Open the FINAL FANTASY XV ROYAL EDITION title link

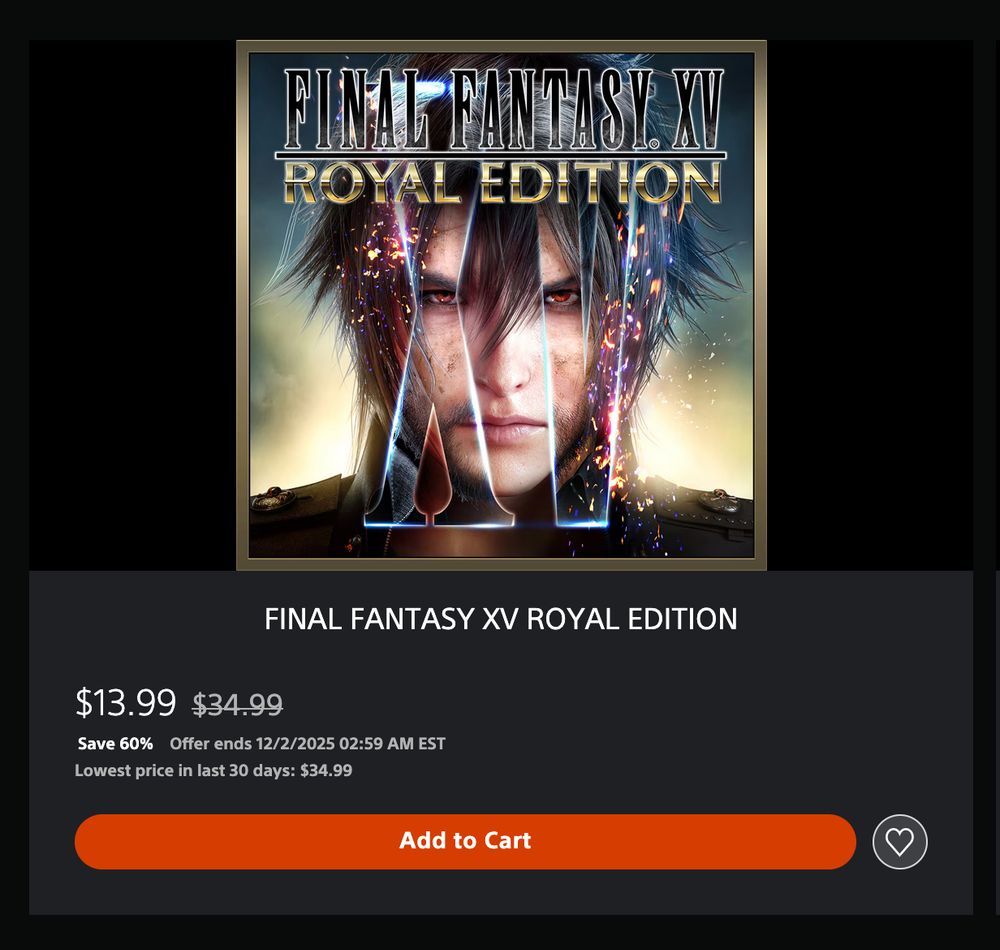click(501, 618)
